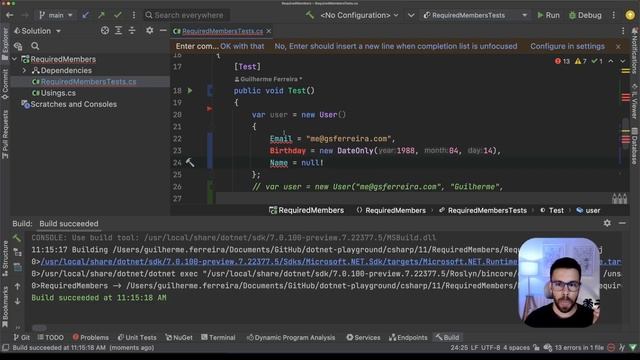
Task: Minimize the Build tool window
Action: point(622,223)
